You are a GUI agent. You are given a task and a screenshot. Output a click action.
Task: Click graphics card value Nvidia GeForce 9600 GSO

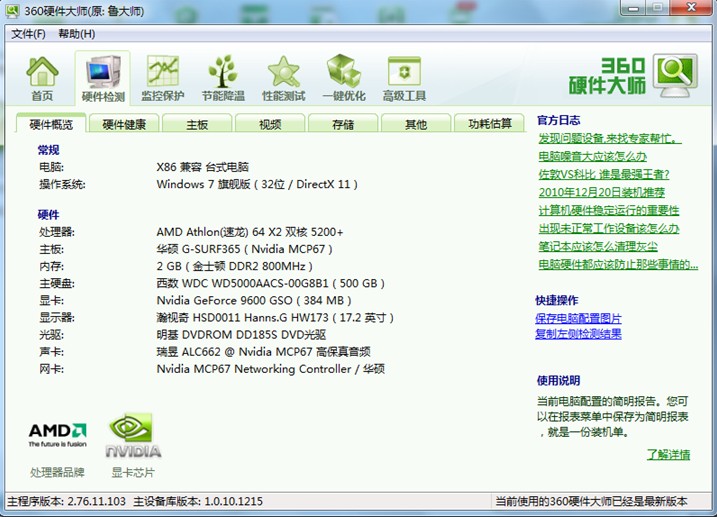(254, 300)
